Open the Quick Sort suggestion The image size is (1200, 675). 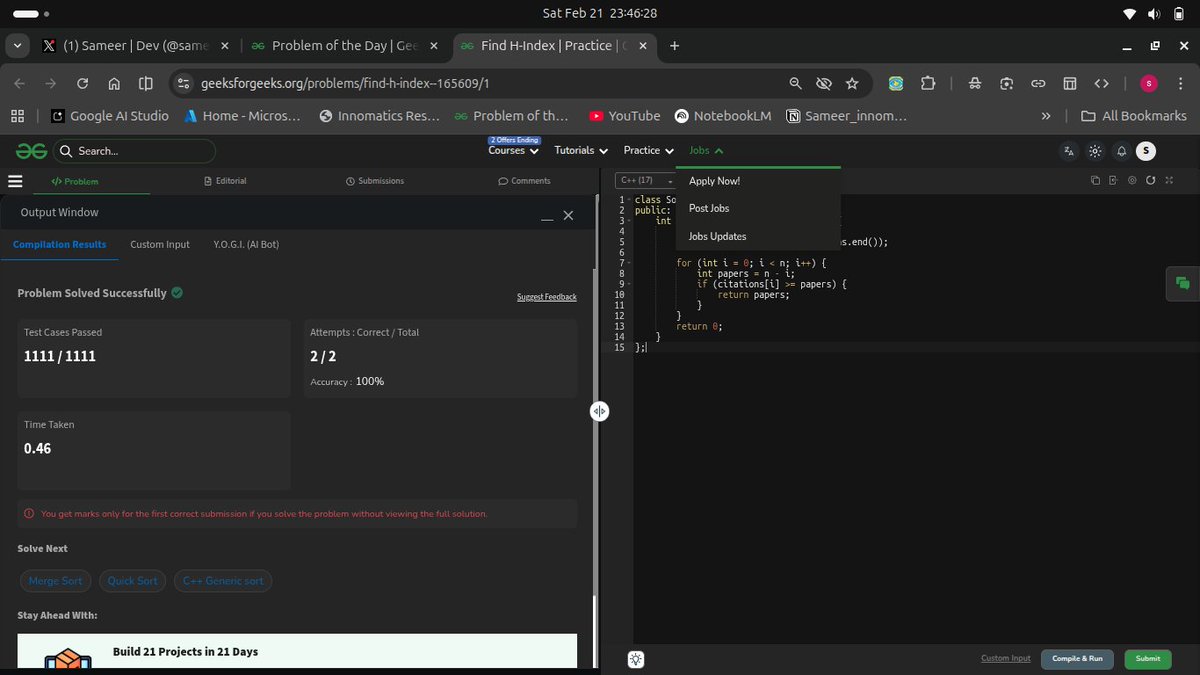coord(133,581)
